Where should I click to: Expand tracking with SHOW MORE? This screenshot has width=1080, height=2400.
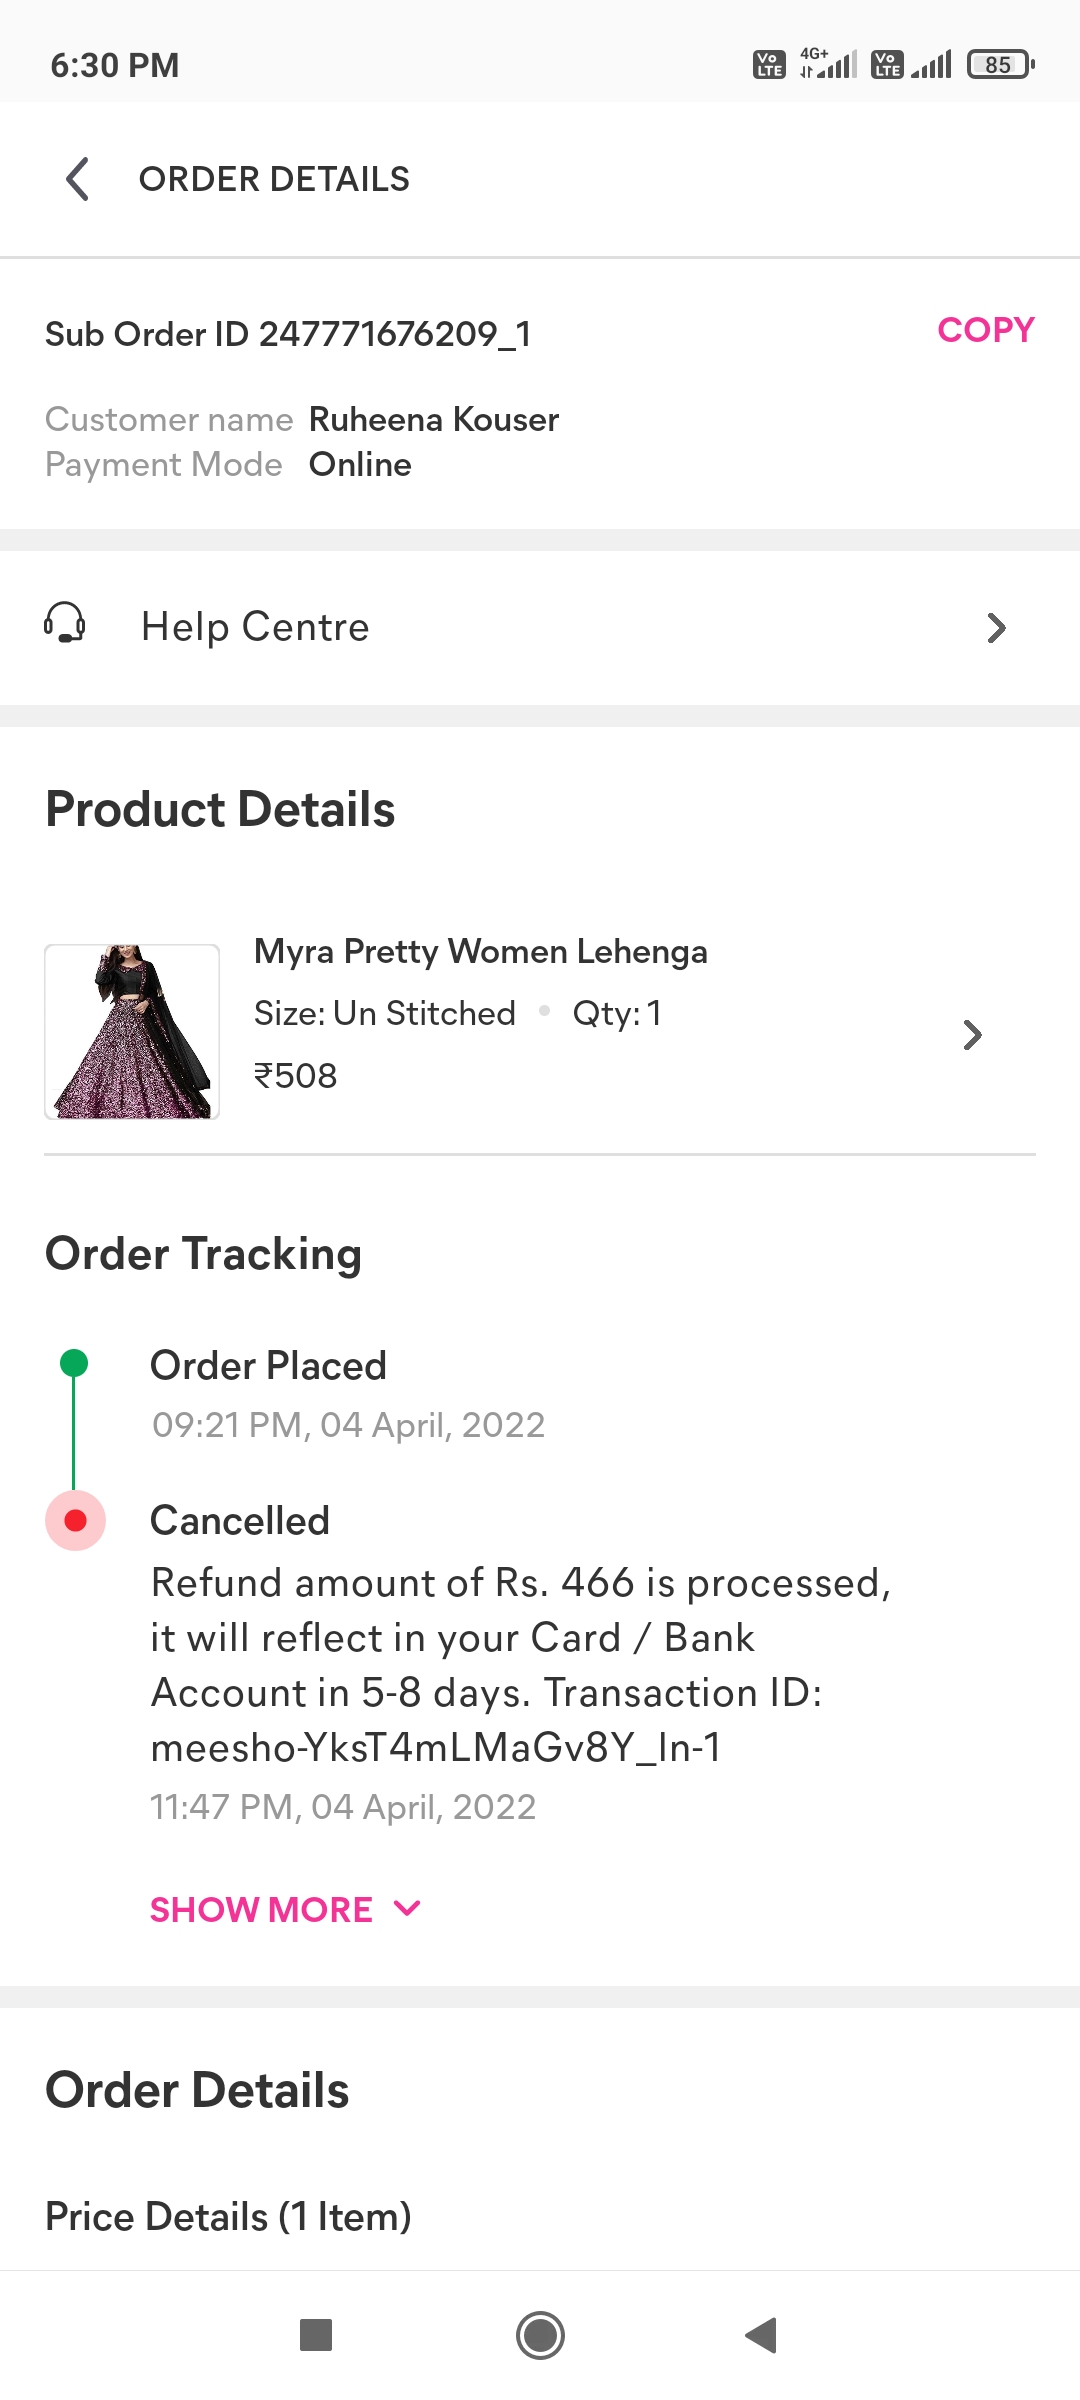tap(262, 1910)
